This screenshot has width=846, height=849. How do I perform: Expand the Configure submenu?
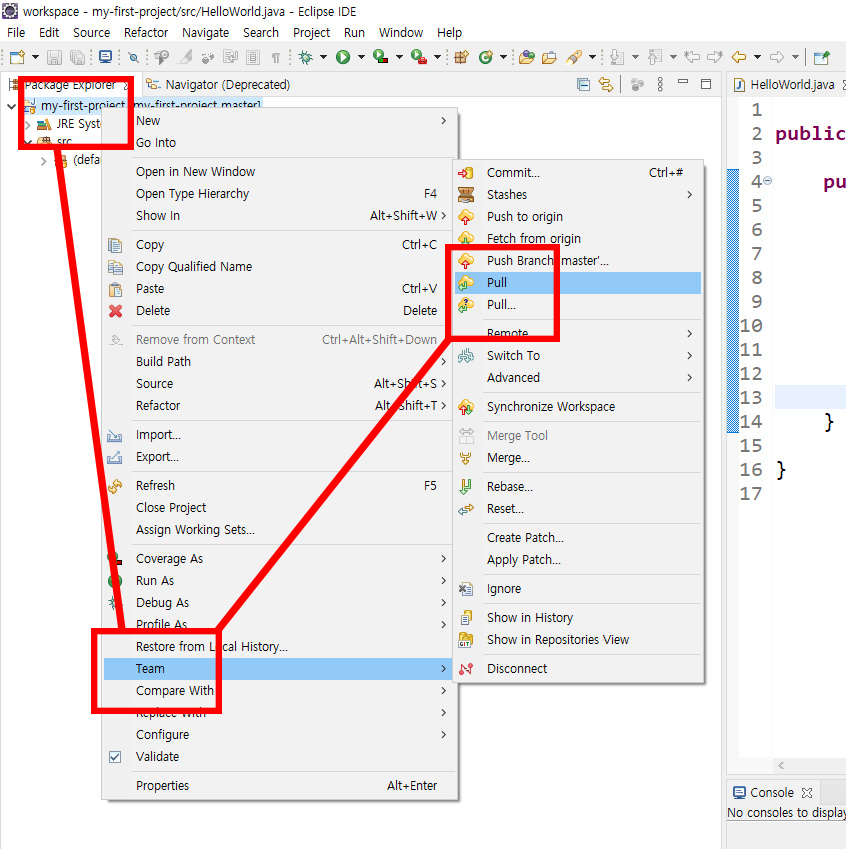tap(279, 735)
